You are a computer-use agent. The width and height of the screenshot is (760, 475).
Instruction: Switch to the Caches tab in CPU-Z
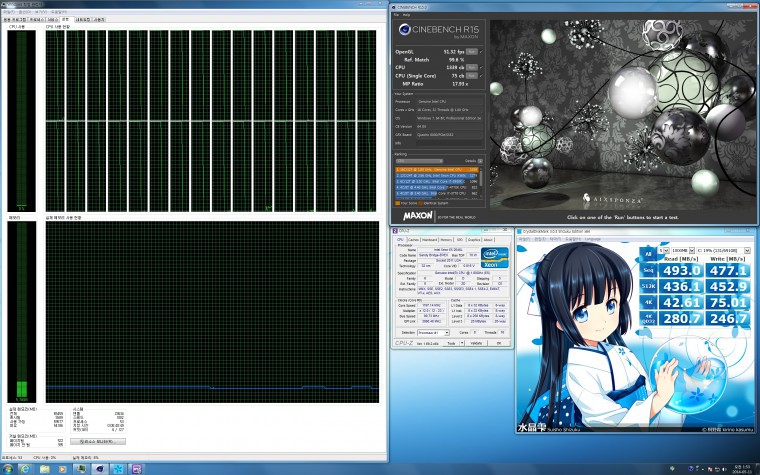click(x=413, y=239)
